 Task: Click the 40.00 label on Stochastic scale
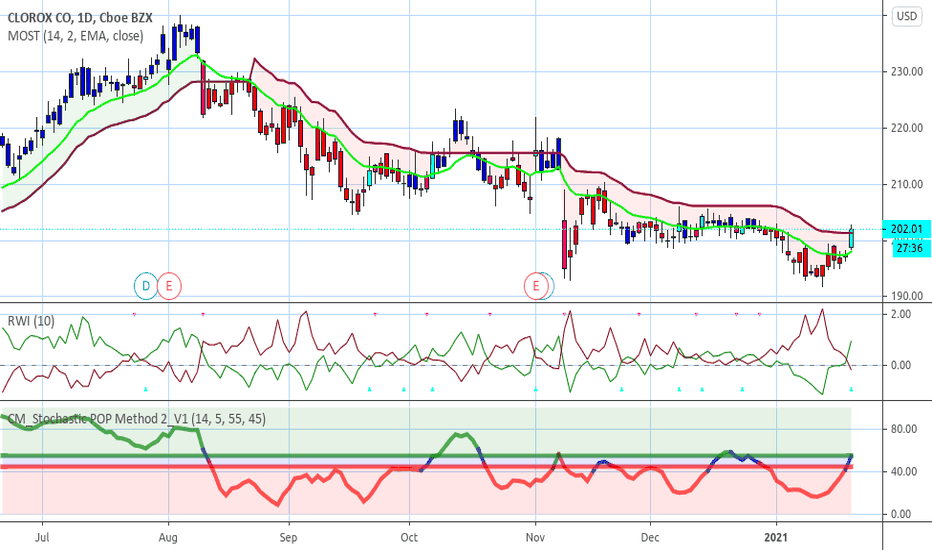903,472
